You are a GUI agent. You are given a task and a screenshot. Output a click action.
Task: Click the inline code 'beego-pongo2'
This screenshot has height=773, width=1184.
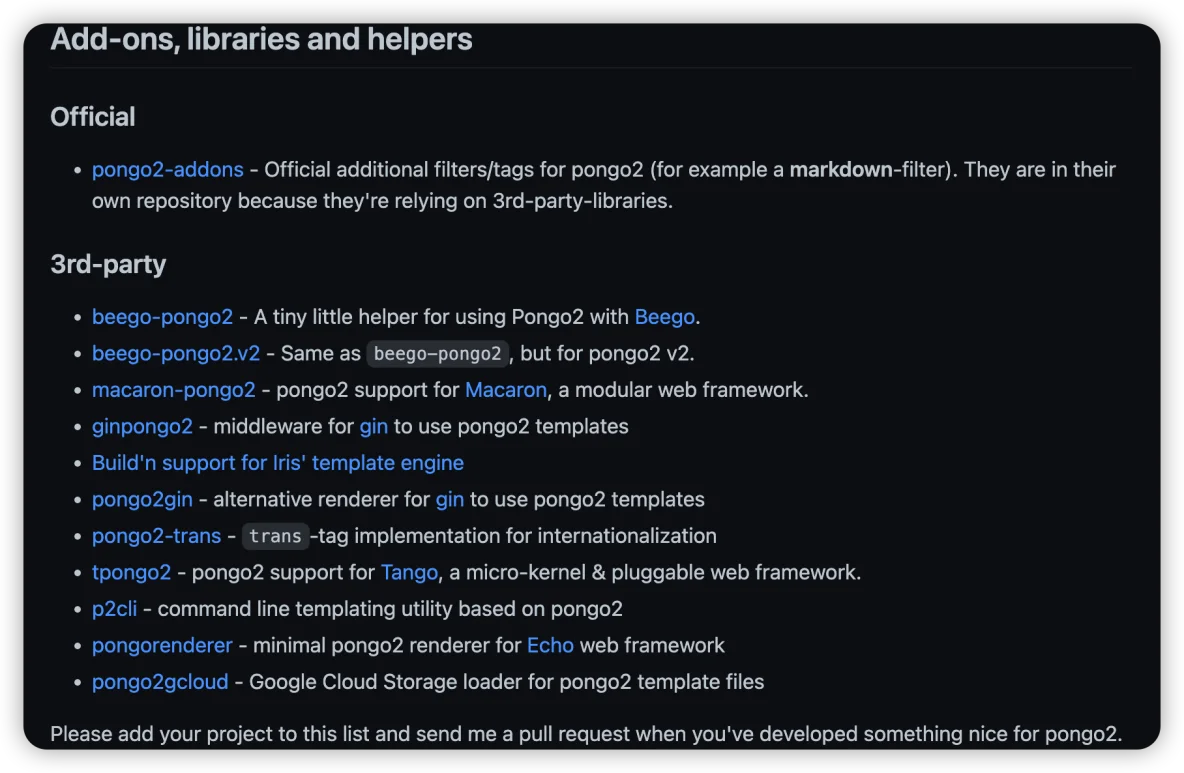point(437,353)
